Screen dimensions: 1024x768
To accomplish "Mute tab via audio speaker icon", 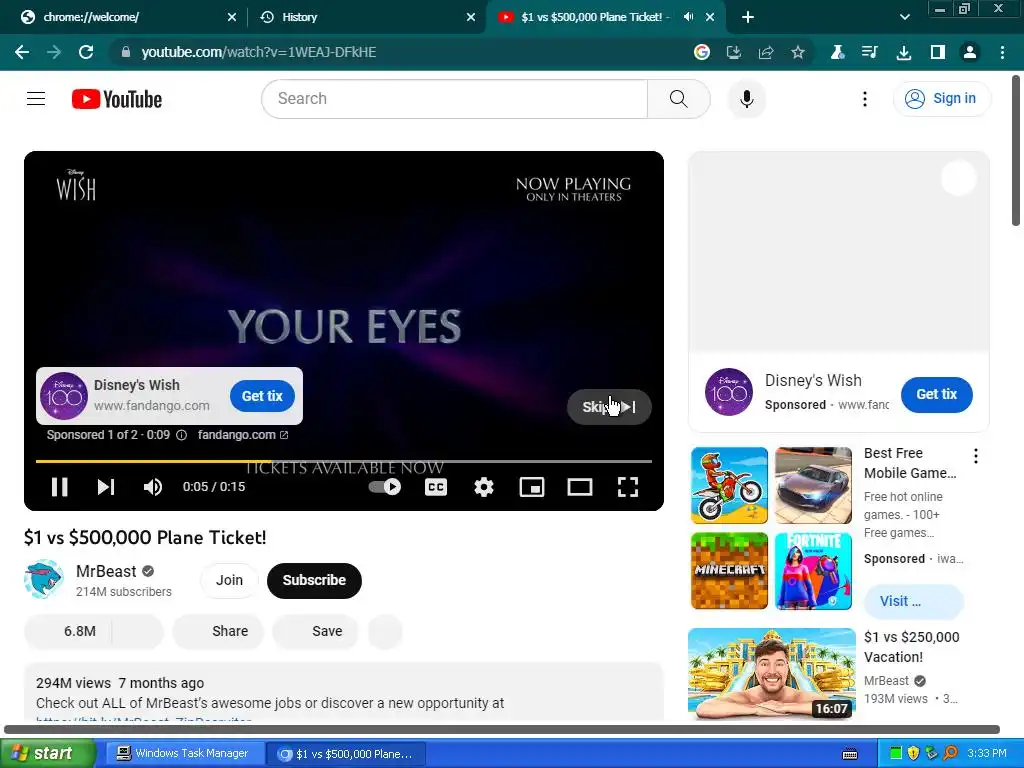I will click(x=688, y=17).
